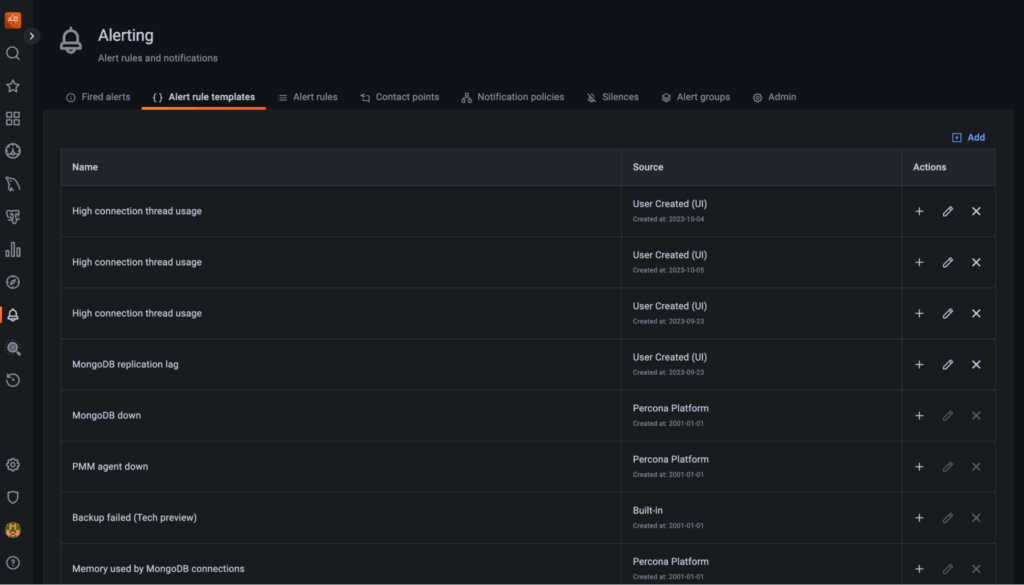Switch to the Alert rules tab
The height and width of the screenshot is (585, 1024).
[x=307, y=97]
